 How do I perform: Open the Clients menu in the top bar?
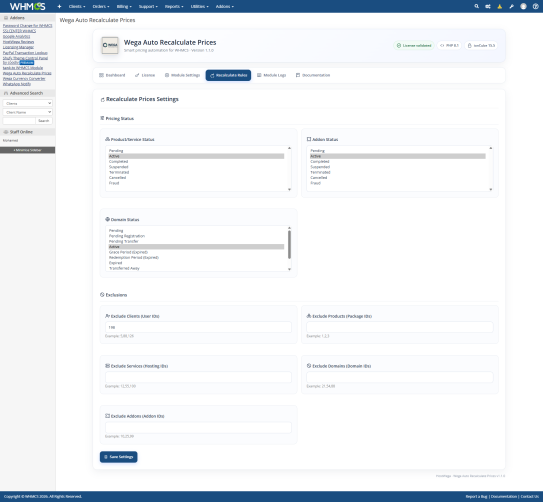click(x=77, y=6)
